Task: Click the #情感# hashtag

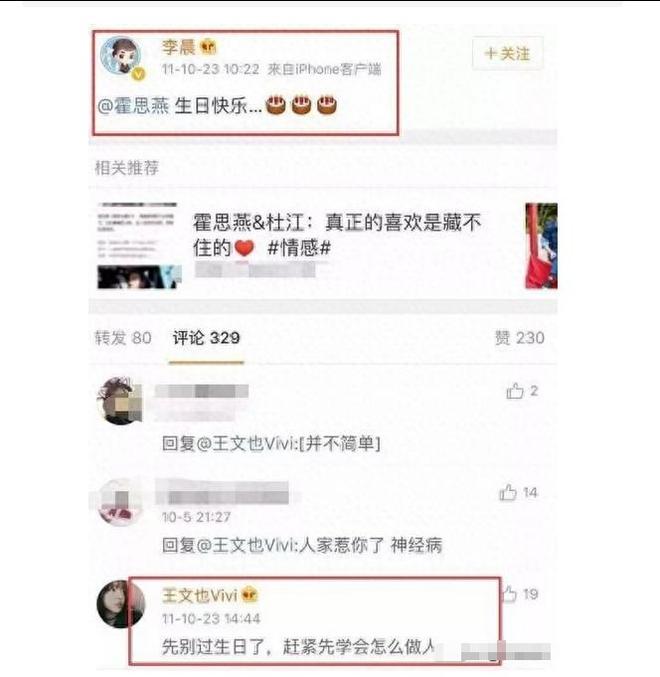Action: click(299, 248)
